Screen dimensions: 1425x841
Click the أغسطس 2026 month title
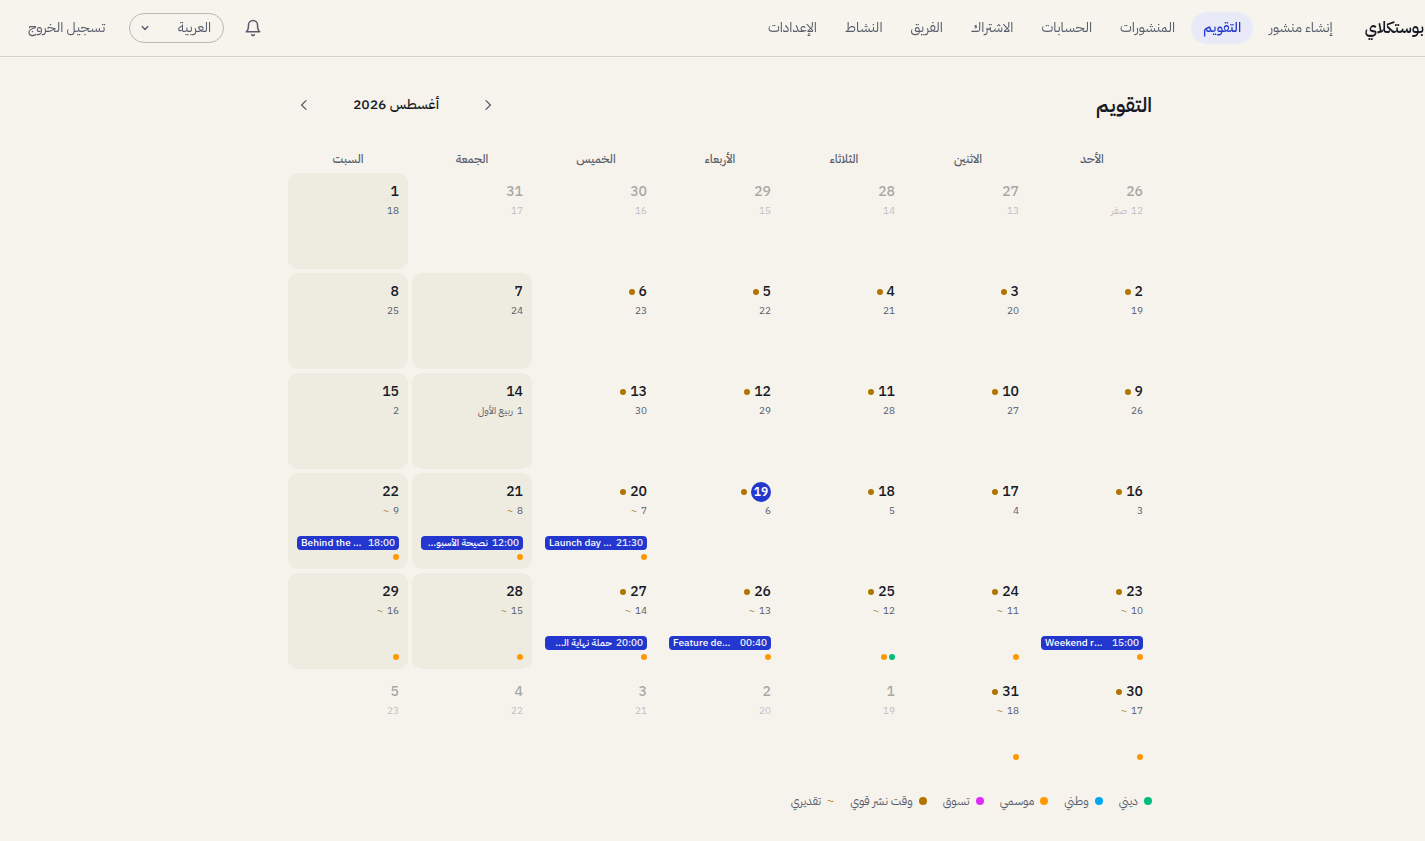click(396, 105)
